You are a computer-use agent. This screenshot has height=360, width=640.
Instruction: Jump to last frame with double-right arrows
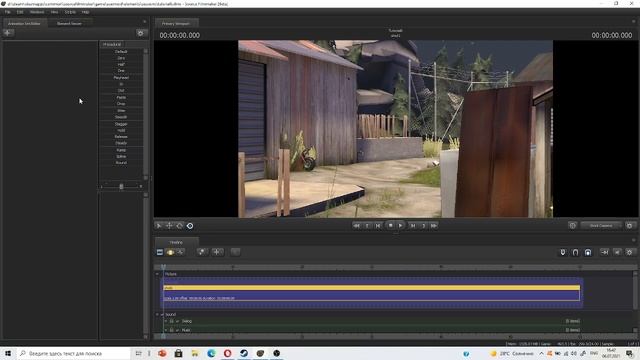pos(433,226)
